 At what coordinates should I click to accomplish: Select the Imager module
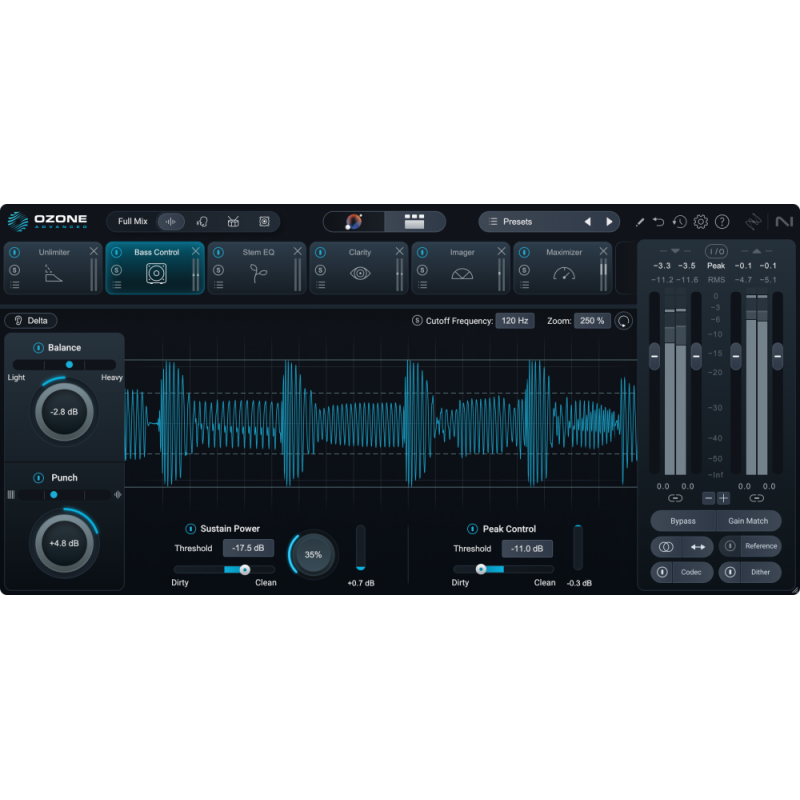click(x=460, y=251)
